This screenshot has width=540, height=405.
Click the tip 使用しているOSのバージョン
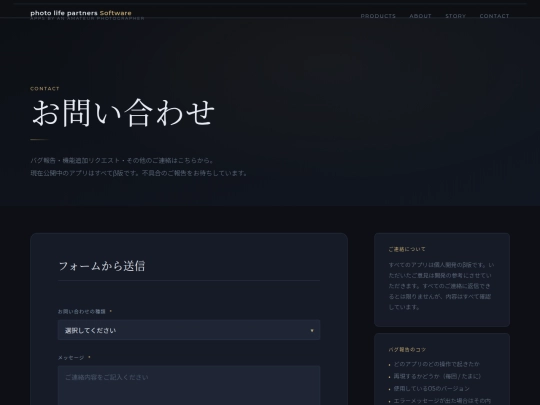[x=431, y=388]
